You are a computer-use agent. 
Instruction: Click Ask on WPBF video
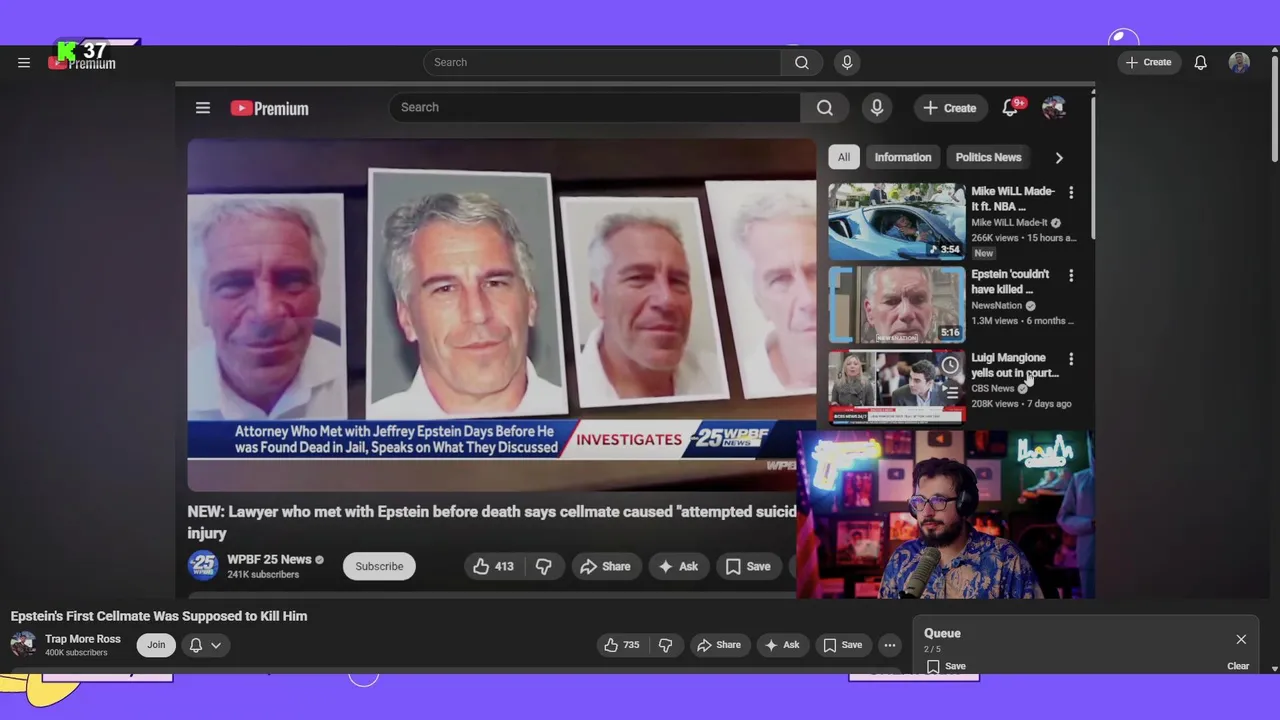678,566
